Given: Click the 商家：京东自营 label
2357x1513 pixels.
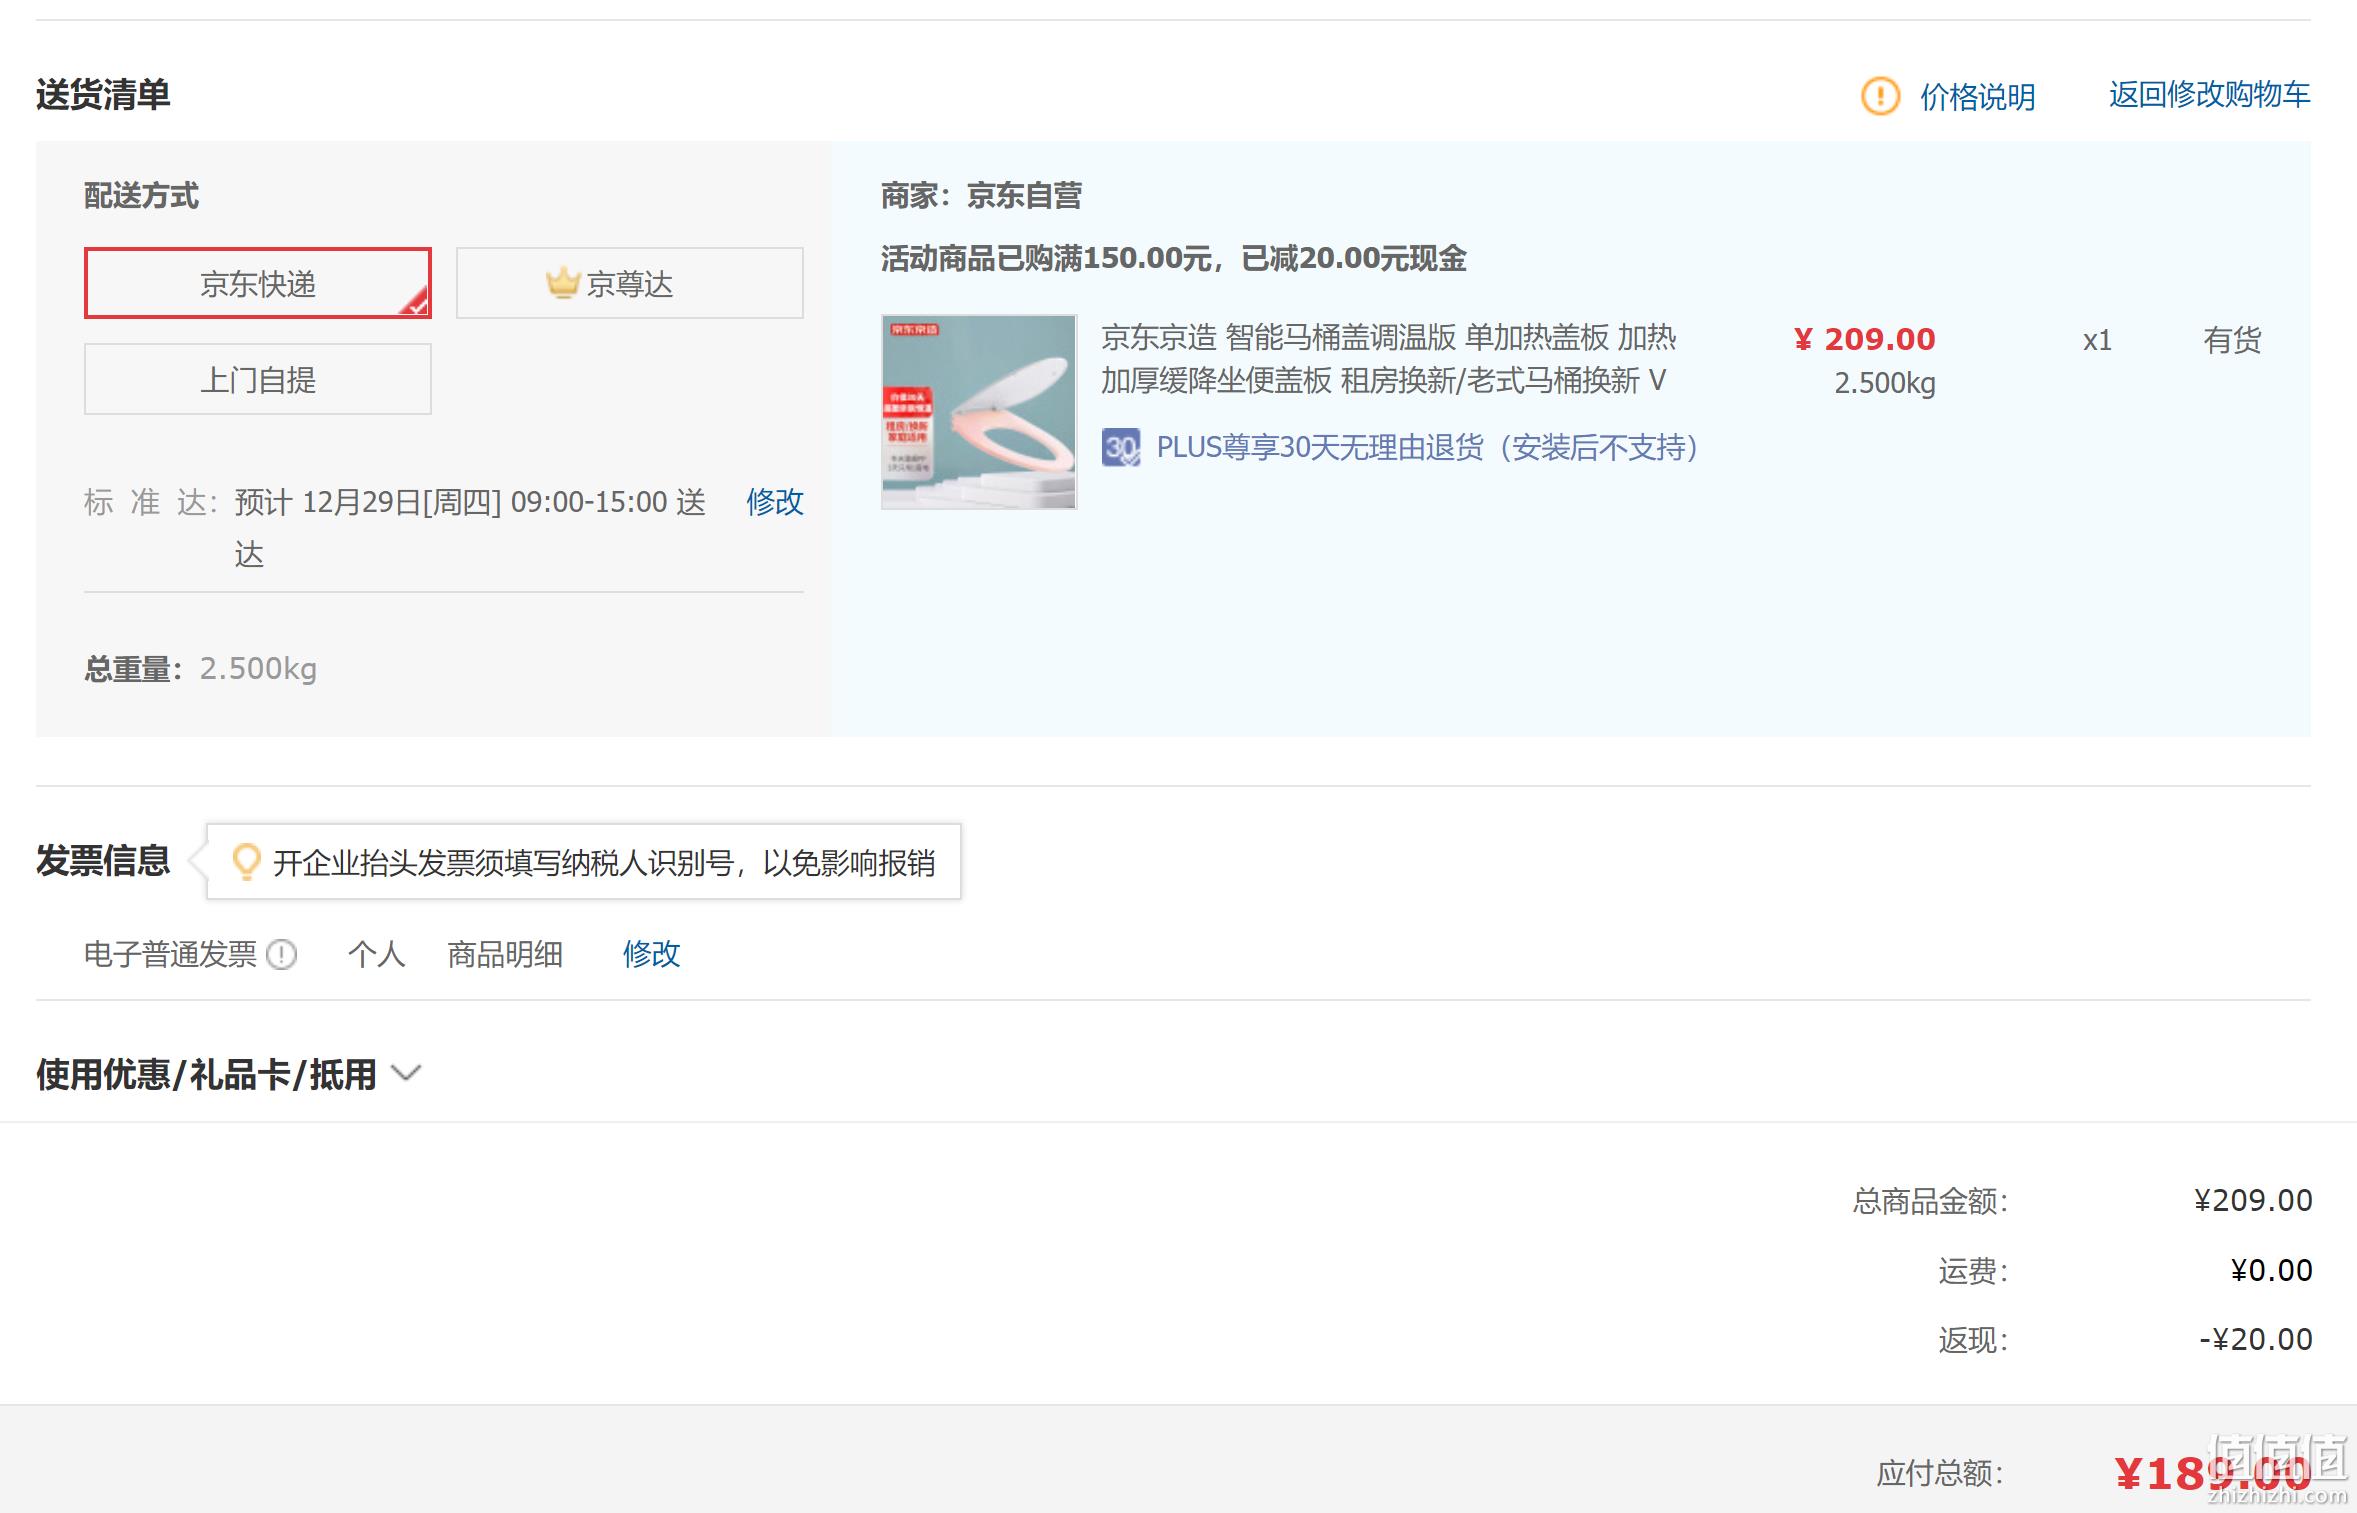Looking at the screenshot, I should [981, 196].
